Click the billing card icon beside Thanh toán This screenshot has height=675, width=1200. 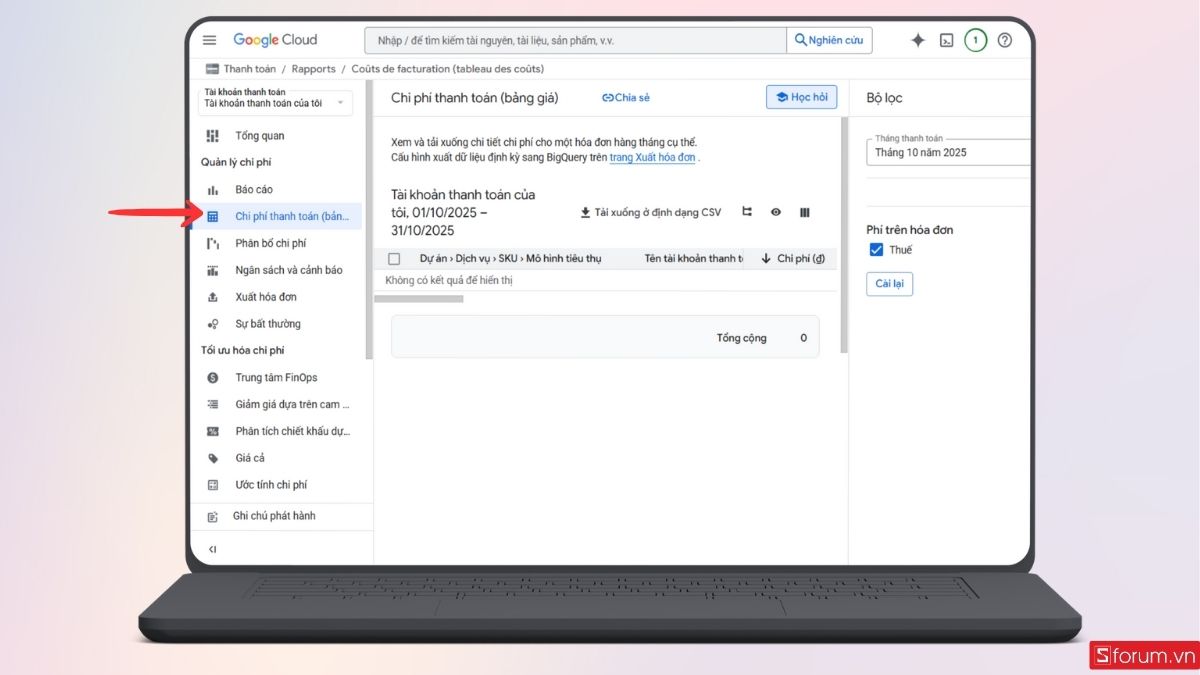(212, 69)
